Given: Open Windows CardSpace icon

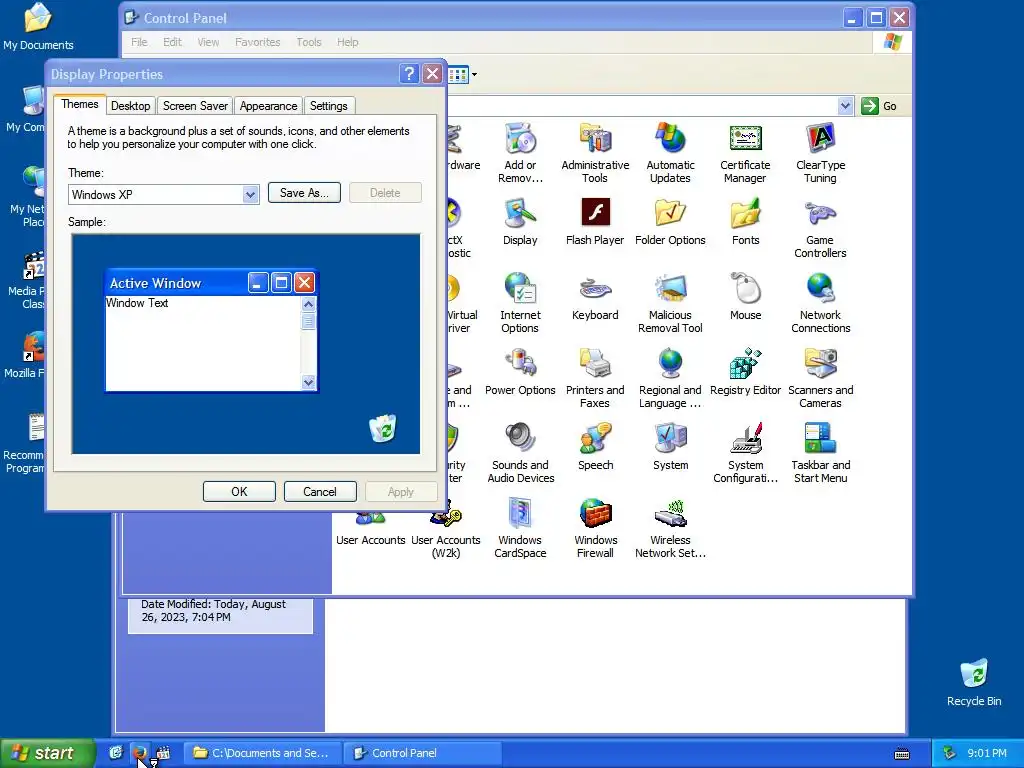Looking at the screenshot, I should click(x=520, y=528).
